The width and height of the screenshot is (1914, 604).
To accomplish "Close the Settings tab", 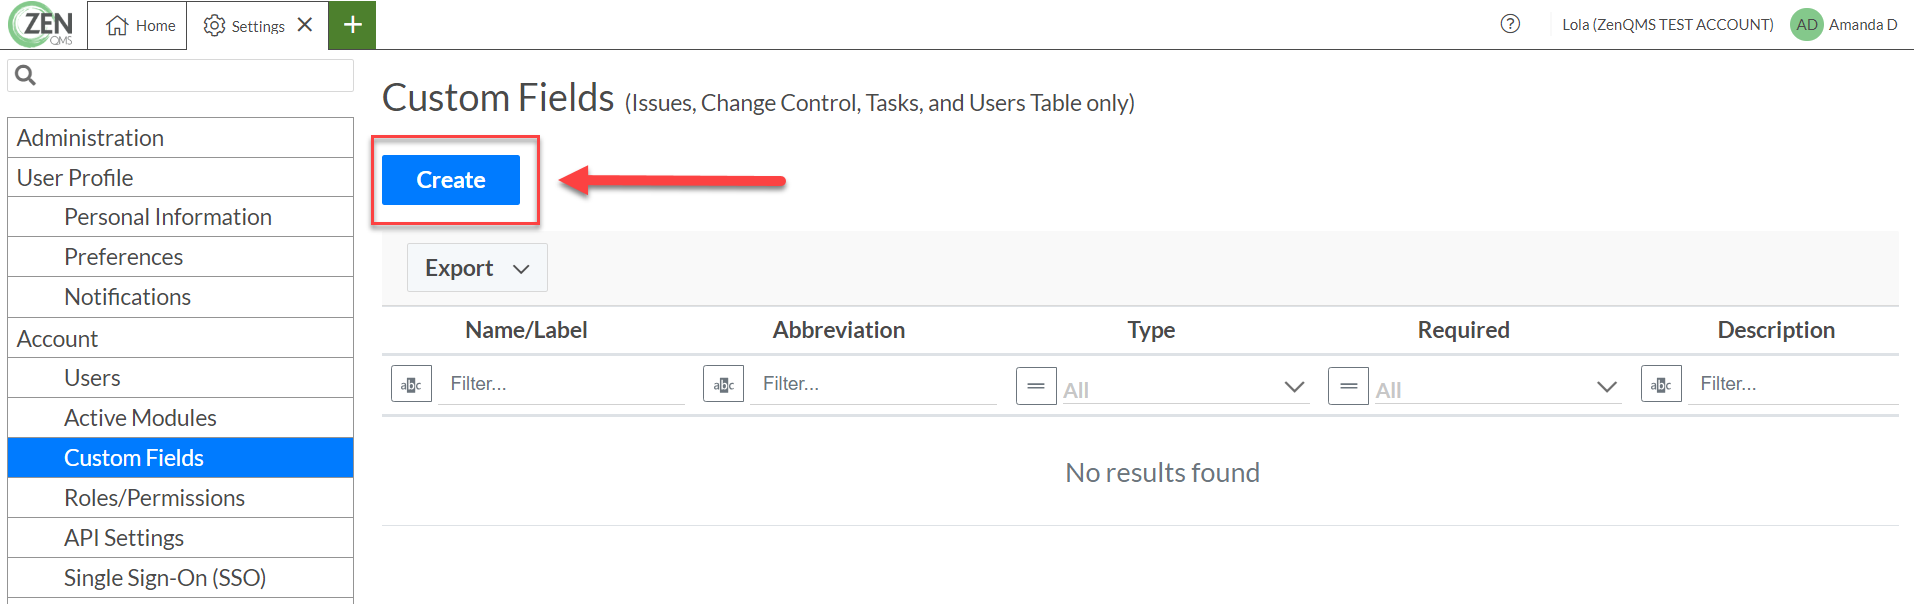I will pyautogui.click(x=305, y=25).
